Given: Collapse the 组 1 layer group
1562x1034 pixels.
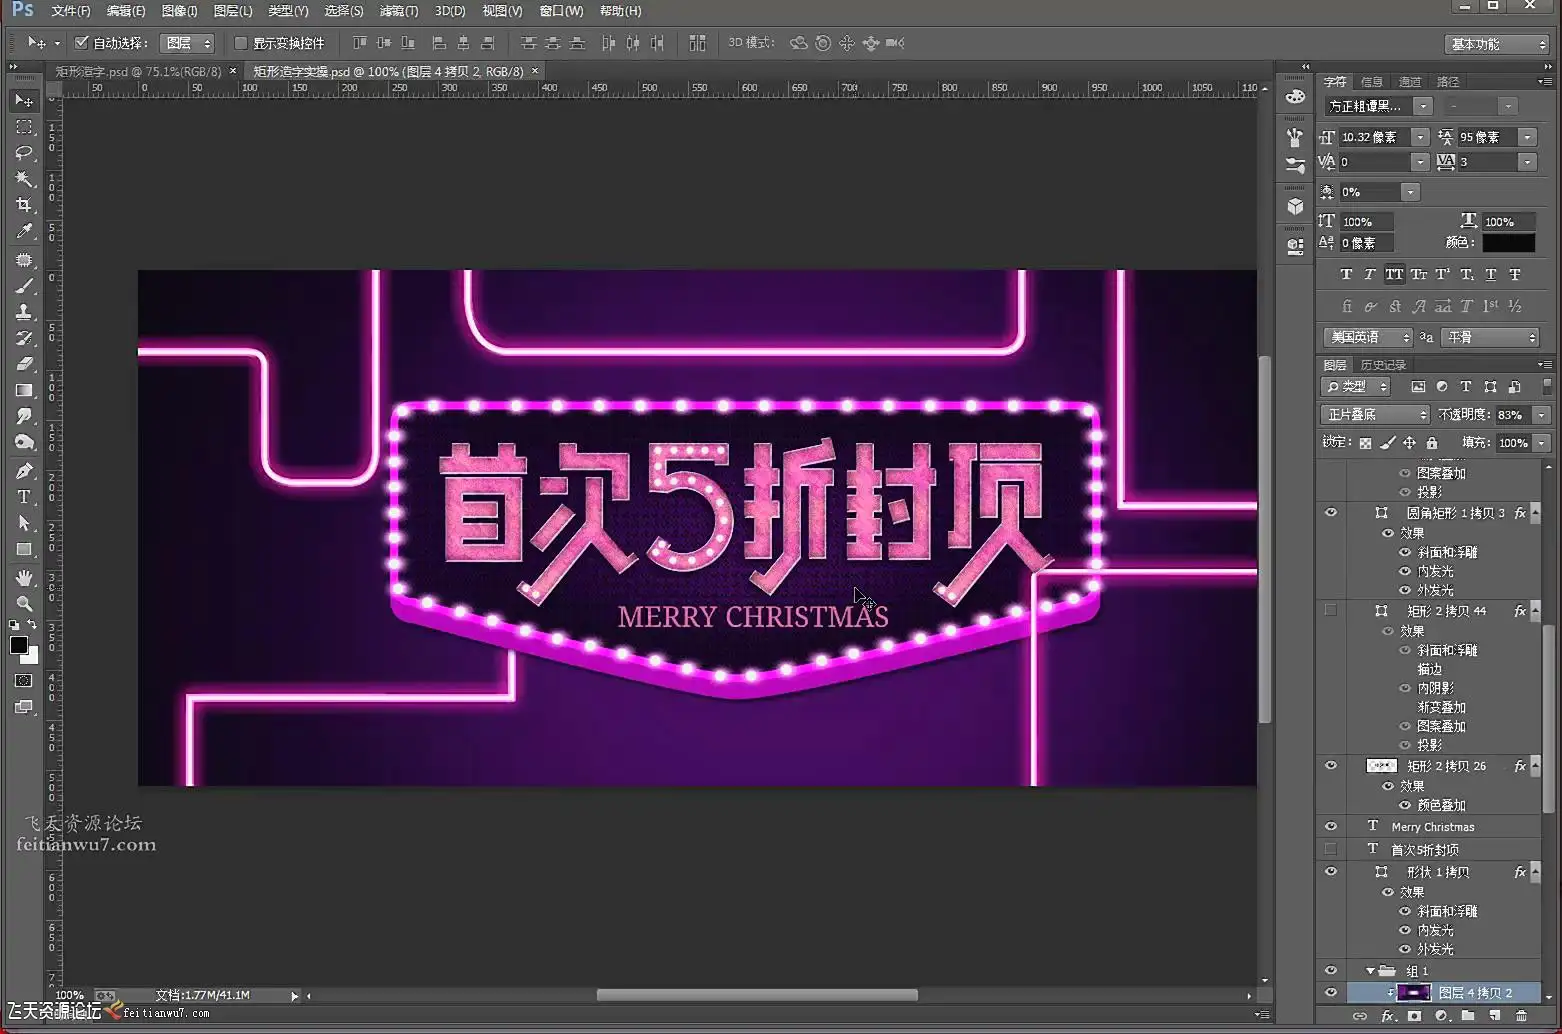Looking at the screenshot, I should [x=1370, y=971].
